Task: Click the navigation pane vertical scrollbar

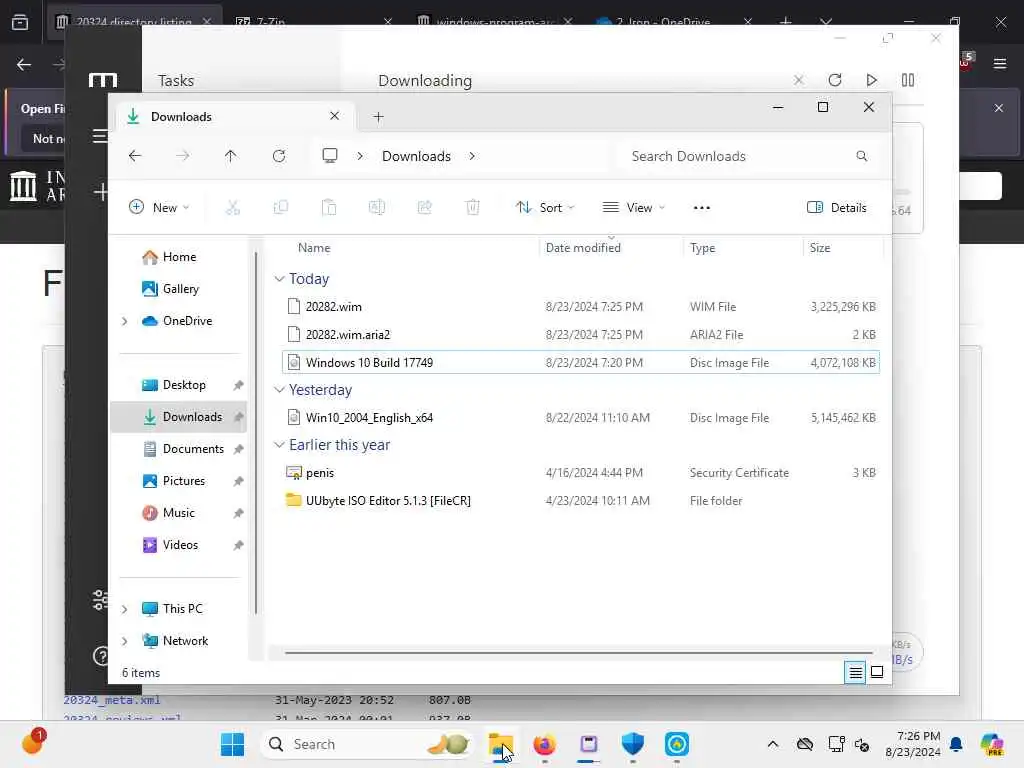Action: pos(256,431)
